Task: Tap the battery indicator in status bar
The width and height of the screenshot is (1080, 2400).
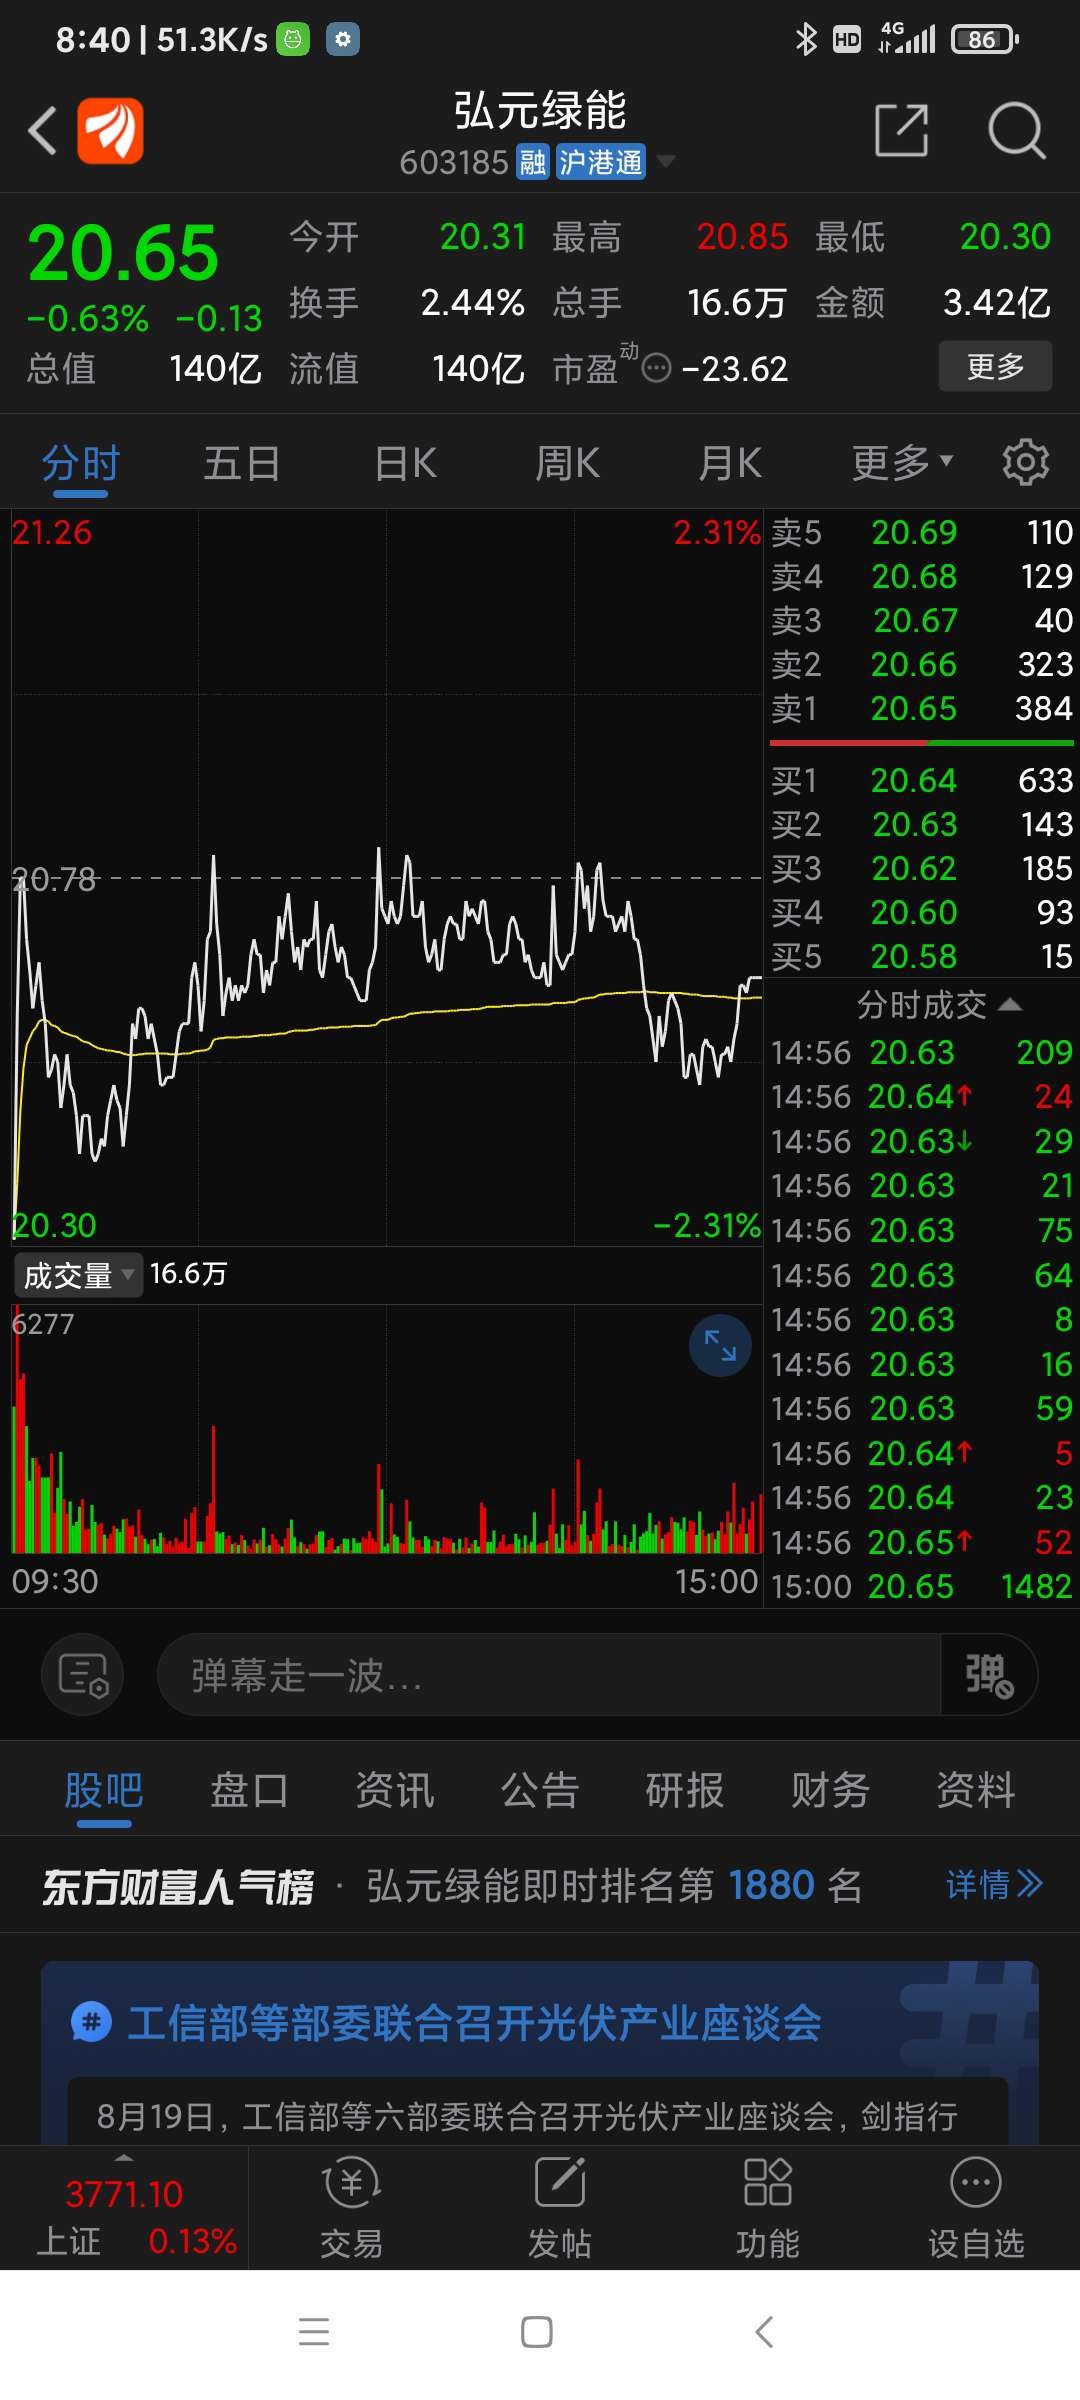Action: [x=985, y=39]
